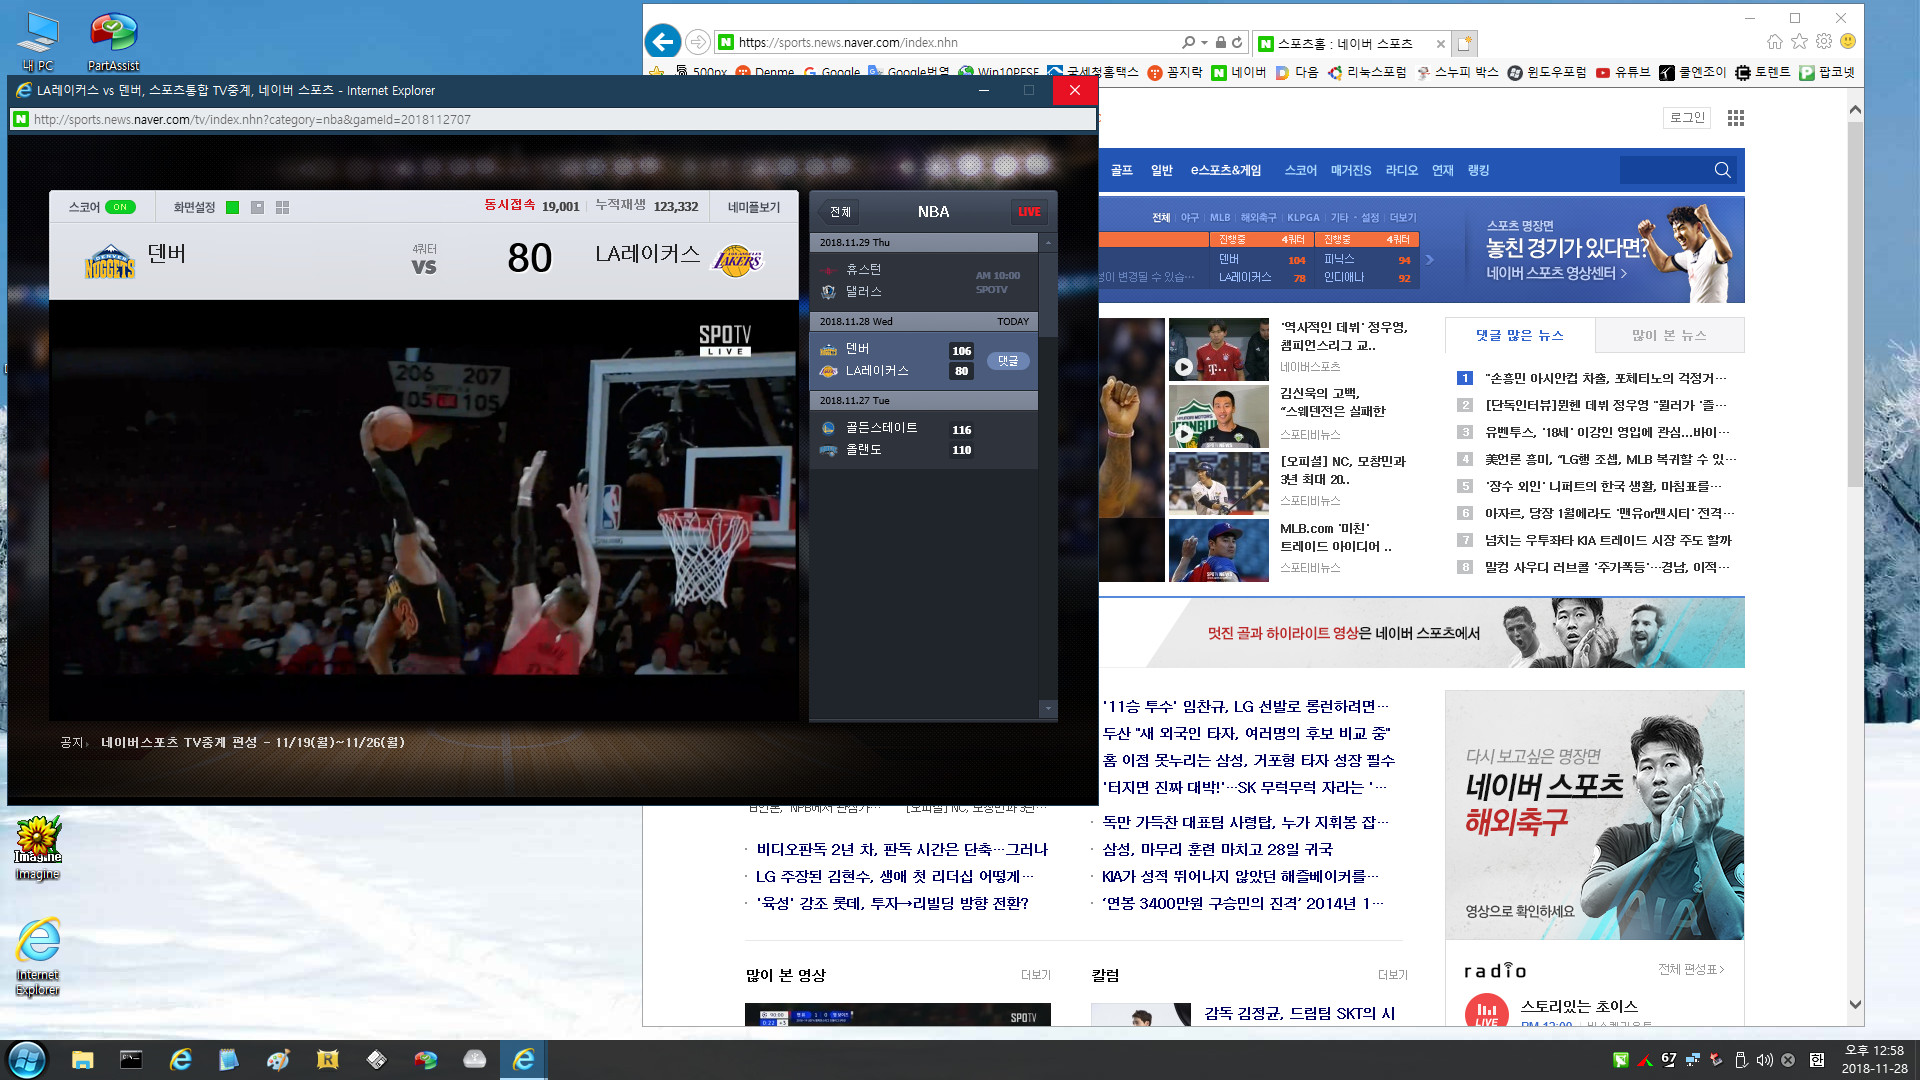Click the security lock icon in the address bar

click(x=1220, y=42)
